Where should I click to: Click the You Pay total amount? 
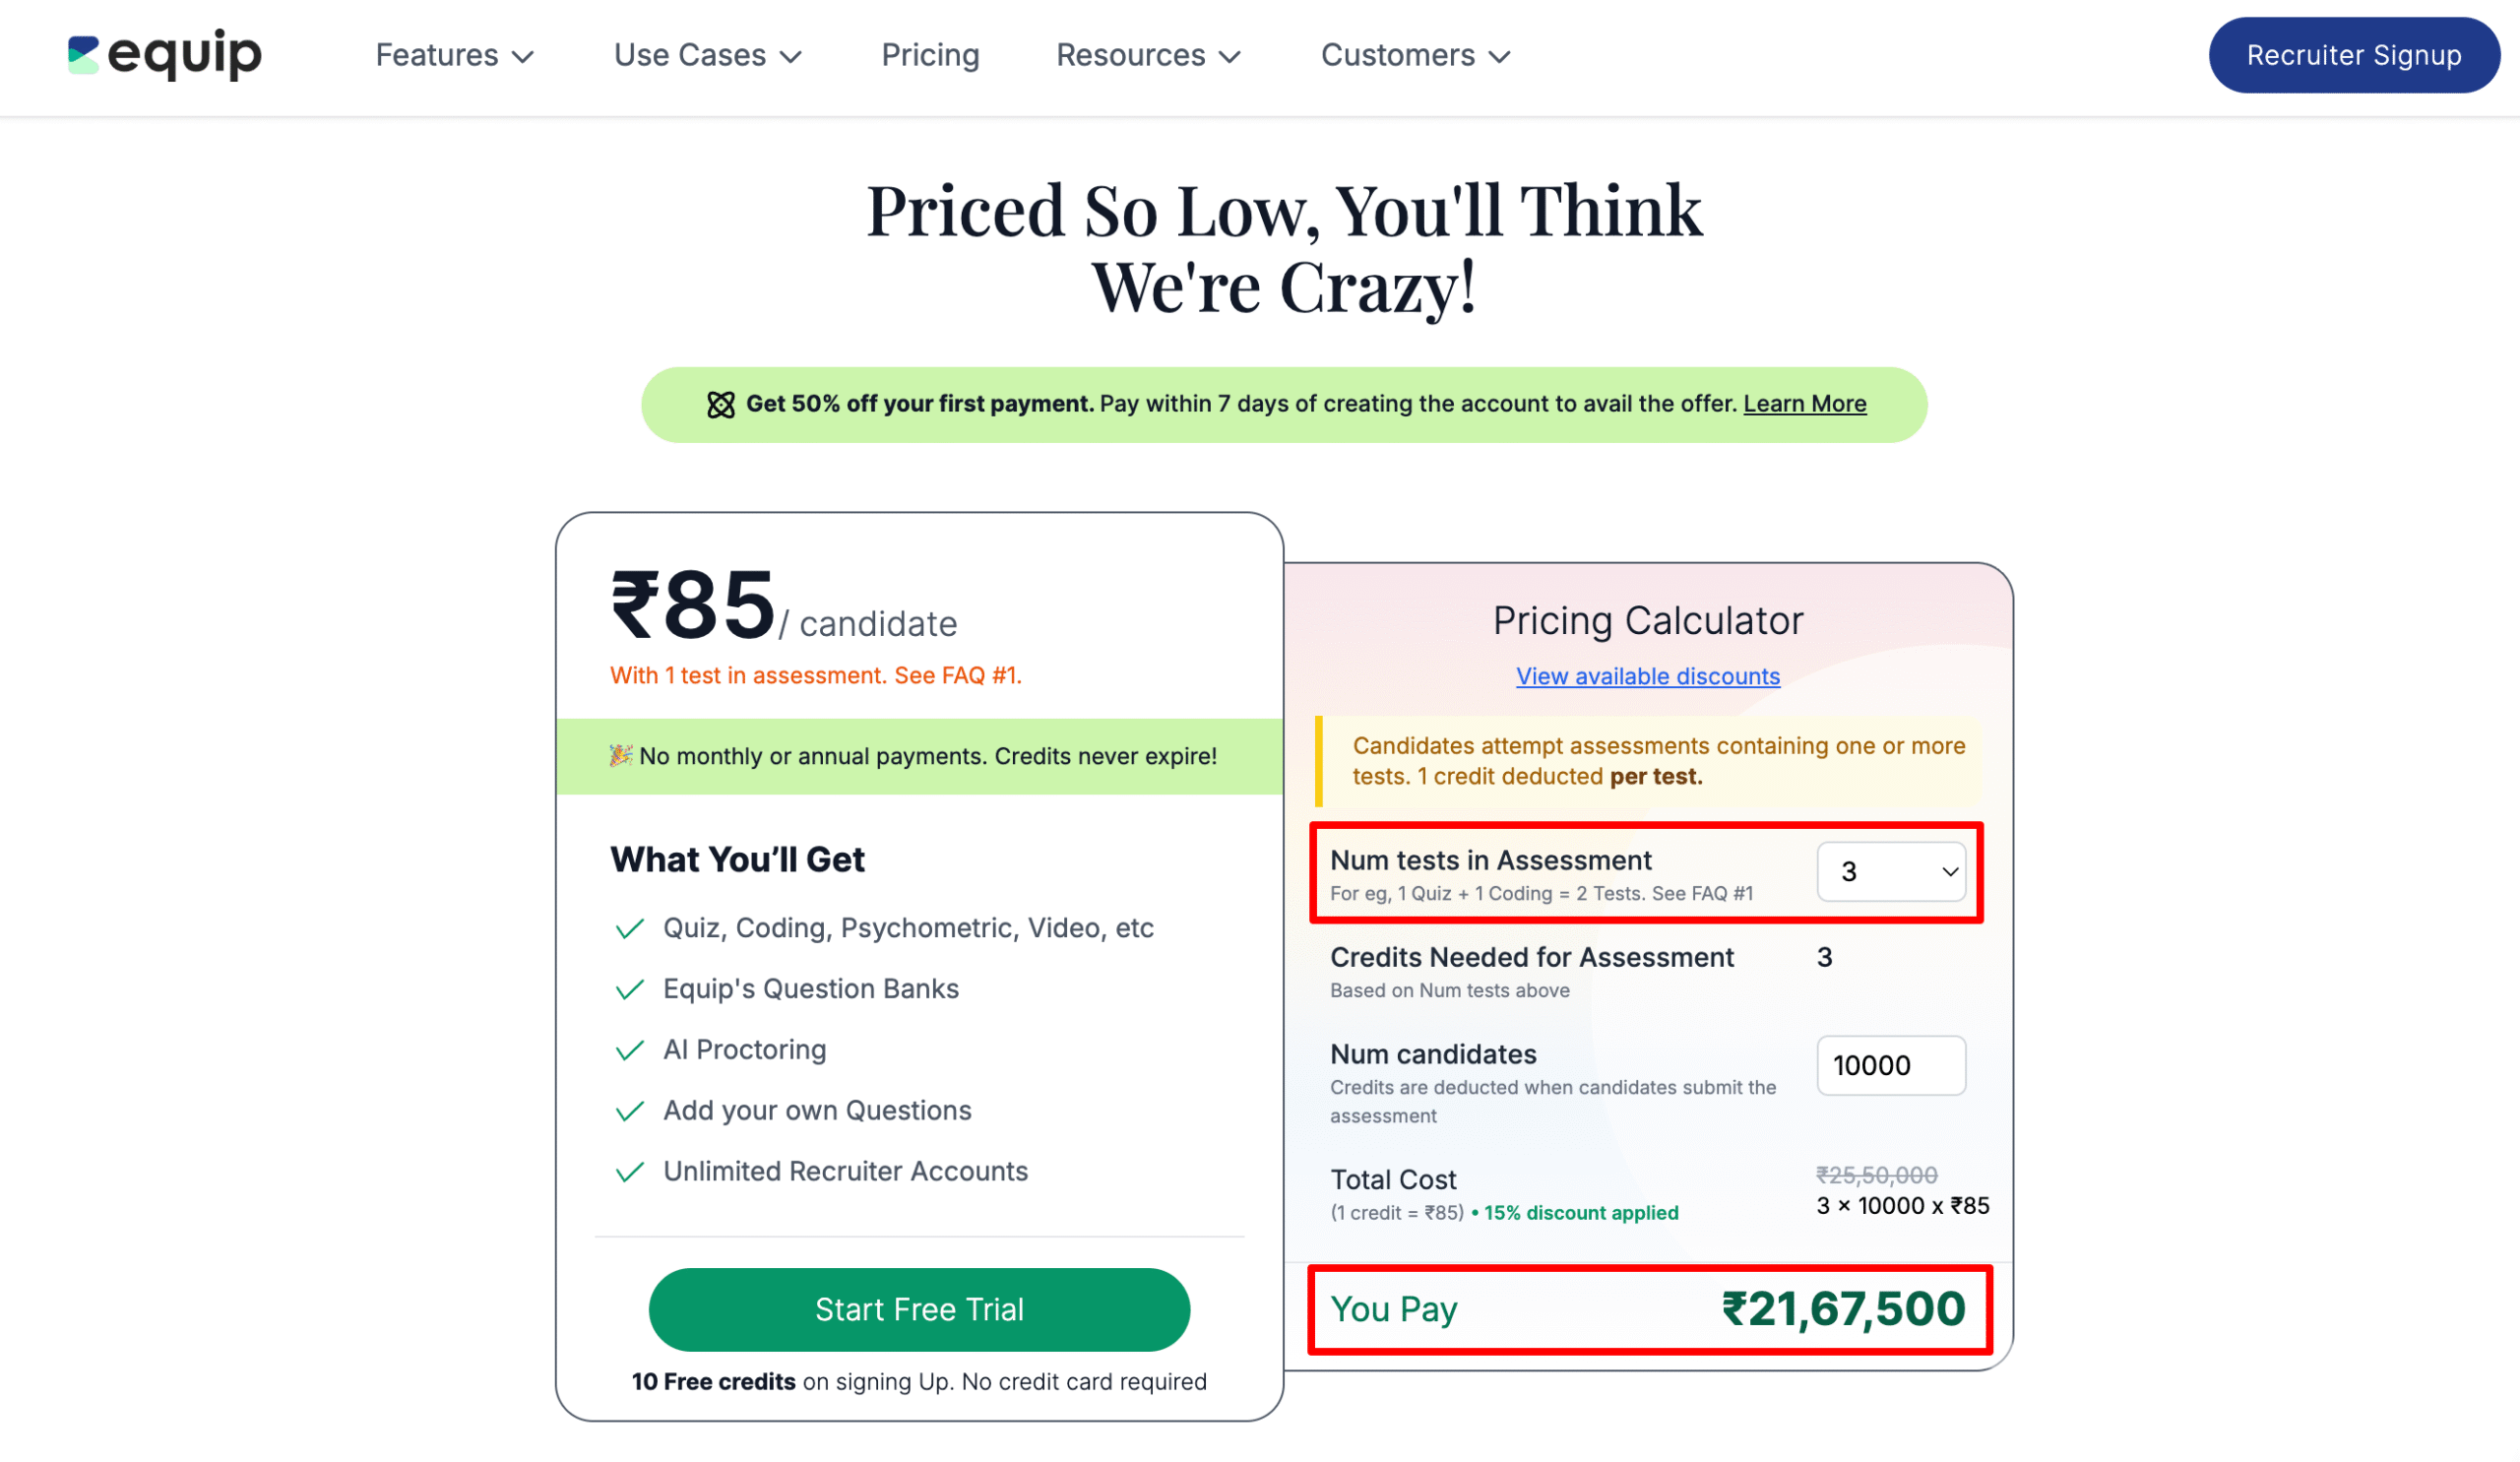click(1842, 1309)
